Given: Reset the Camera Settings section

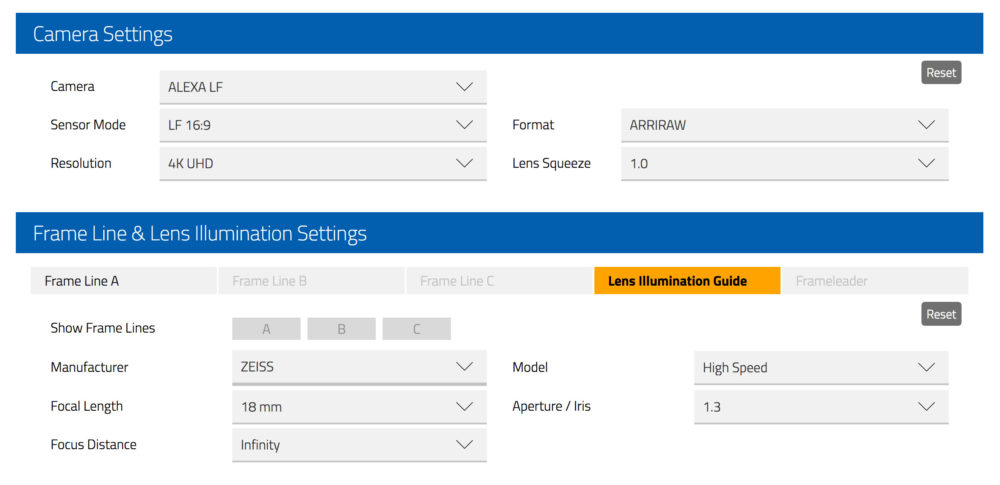Looking at the screenshot, I should (941, 73).
